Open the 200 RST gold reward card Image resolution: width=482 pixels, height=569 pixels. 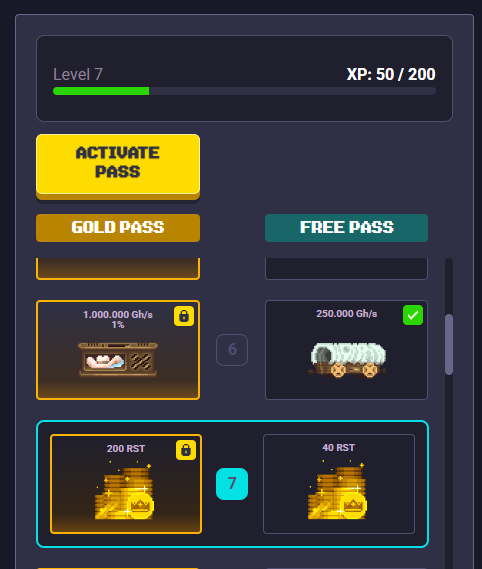coord(126,484)
